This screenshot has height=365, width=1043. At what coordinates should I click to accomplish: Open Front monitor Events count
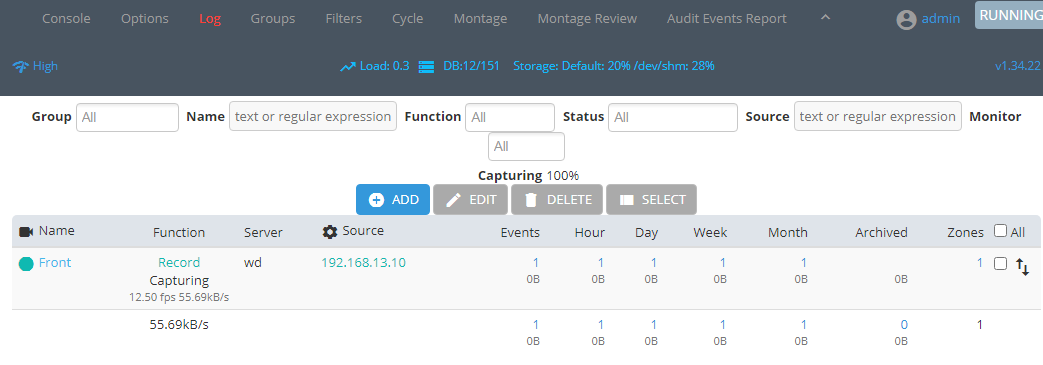click(536, 263)
